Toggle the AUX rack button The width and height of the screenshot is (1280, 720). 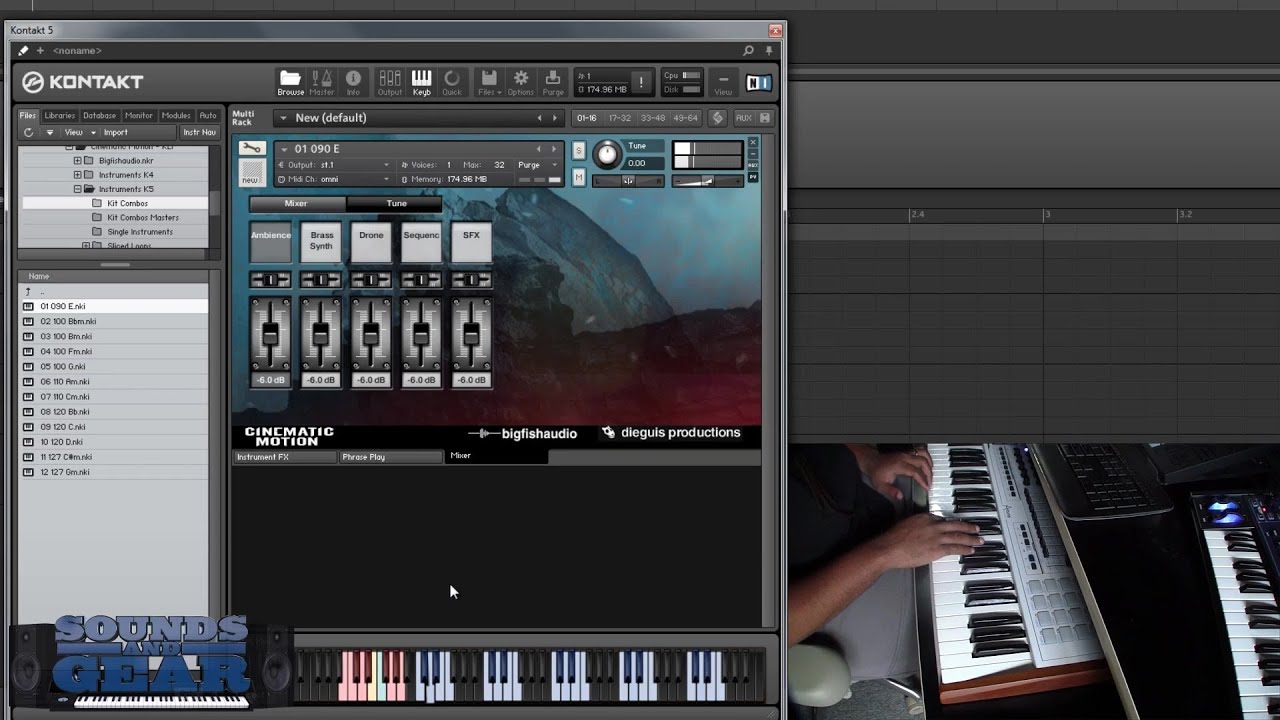pos(743,118)
